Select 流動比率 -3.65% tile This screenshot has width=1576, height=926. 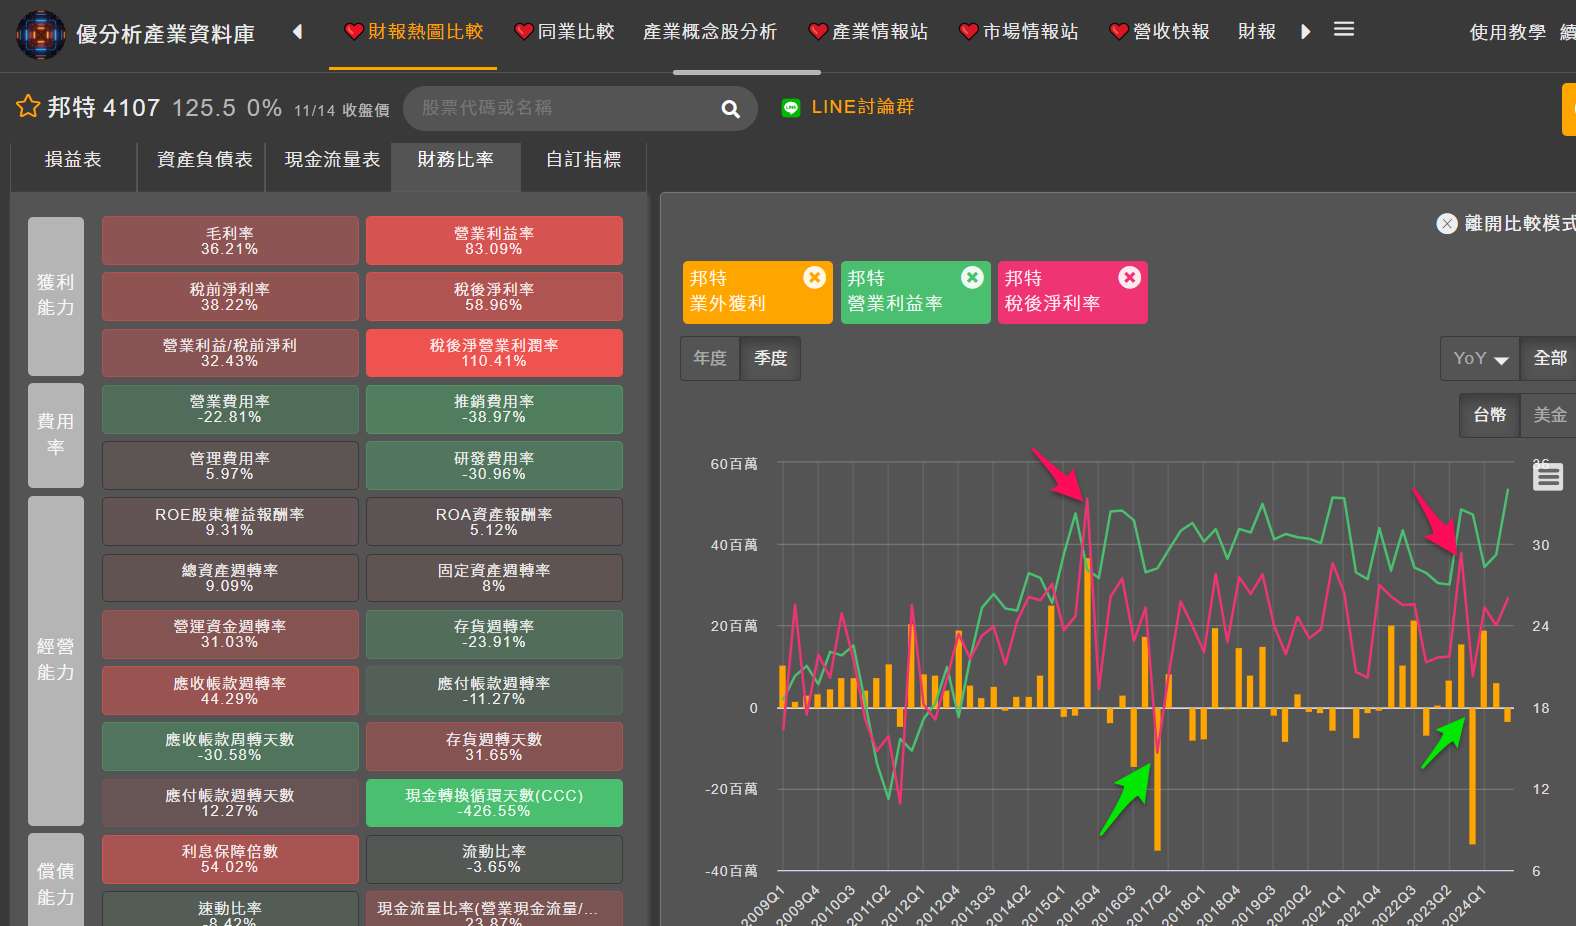coord(494,859)
